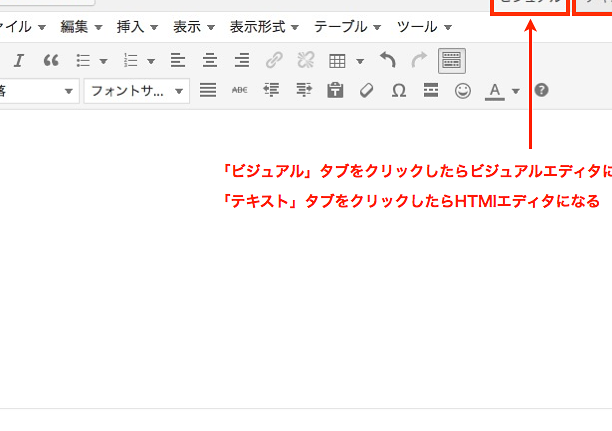Toggle strikethrough formatting
This screenshot has height=431, width=612.
239,91
